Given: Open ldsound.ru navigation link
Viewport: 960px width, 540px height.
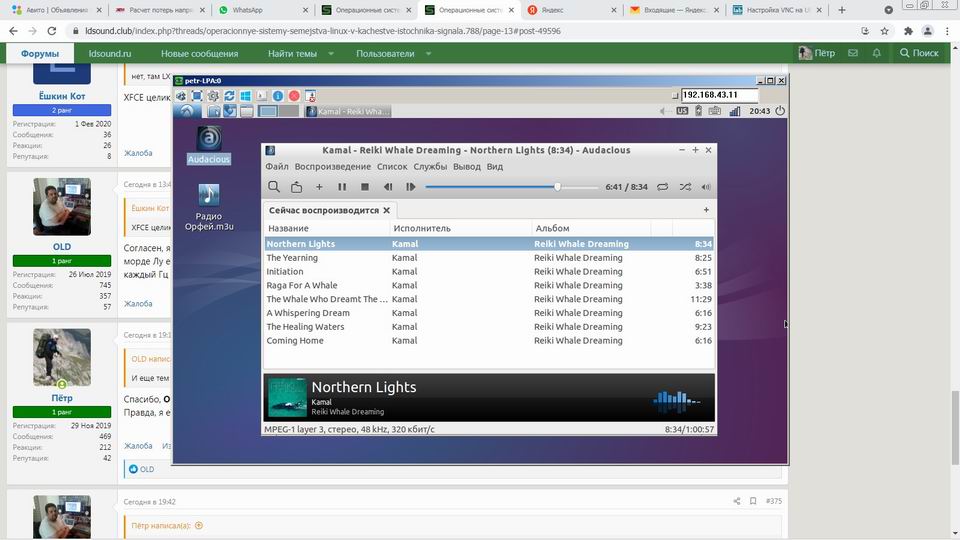Looking at the screenshot, I should point(110,53).
